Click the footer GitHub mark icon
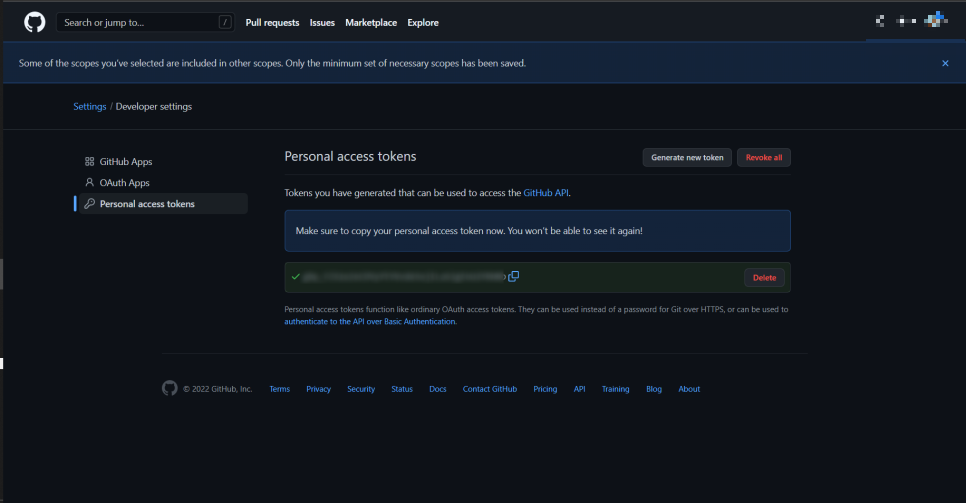This screenshot has height=503, width=966. pos(169,388)
